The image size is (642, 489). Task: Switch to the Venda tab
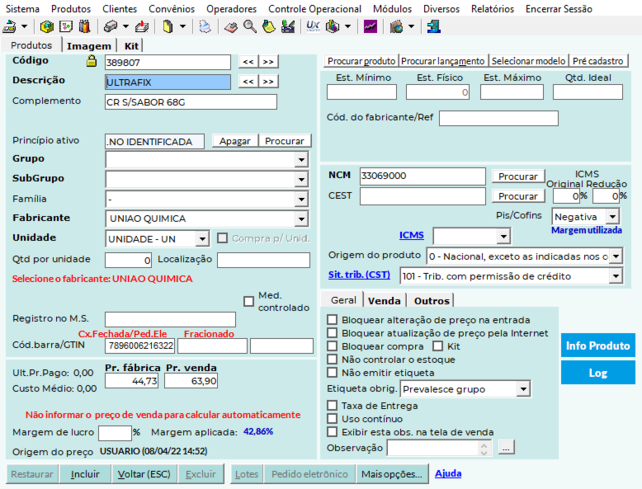384,301
